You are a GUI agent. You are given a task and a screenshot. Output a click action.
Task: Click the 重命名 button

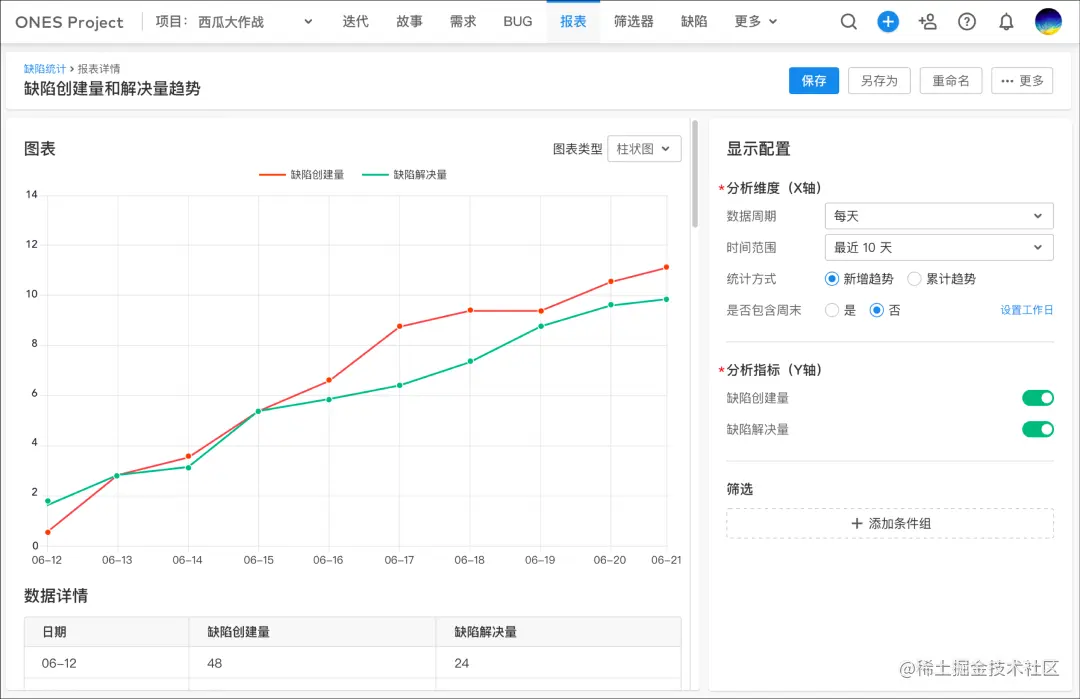[x=951, y=81]
